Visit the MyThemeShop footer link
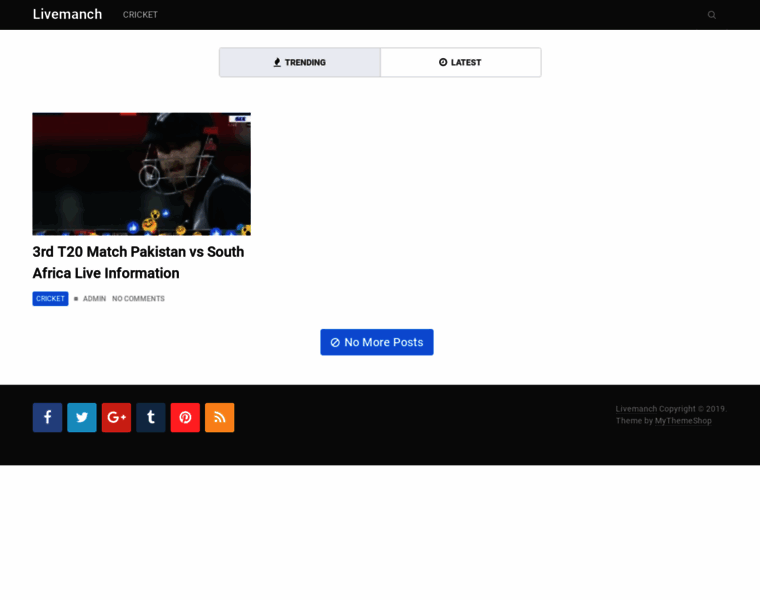This screenshot has height=600, width=760. (683, 421)
